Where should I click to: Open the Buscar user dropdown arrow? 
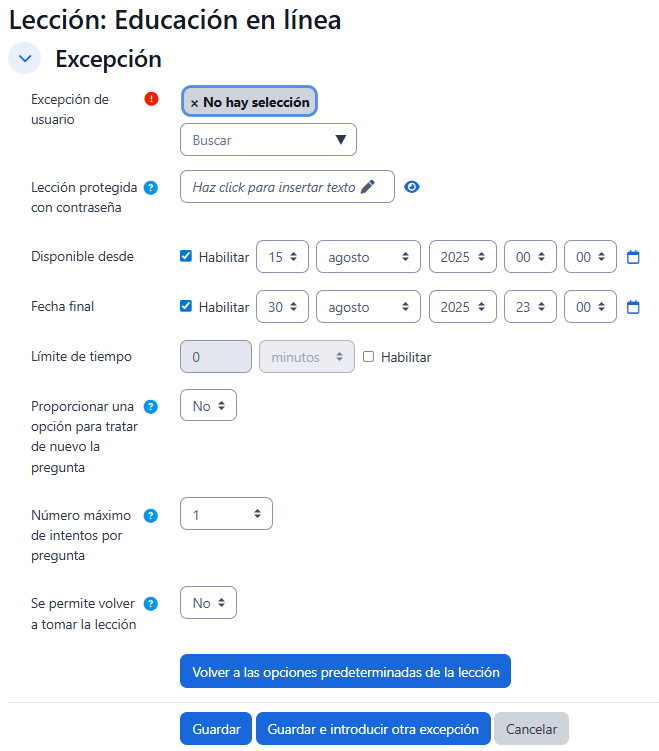pyautogui.click(x=340, y=140)
